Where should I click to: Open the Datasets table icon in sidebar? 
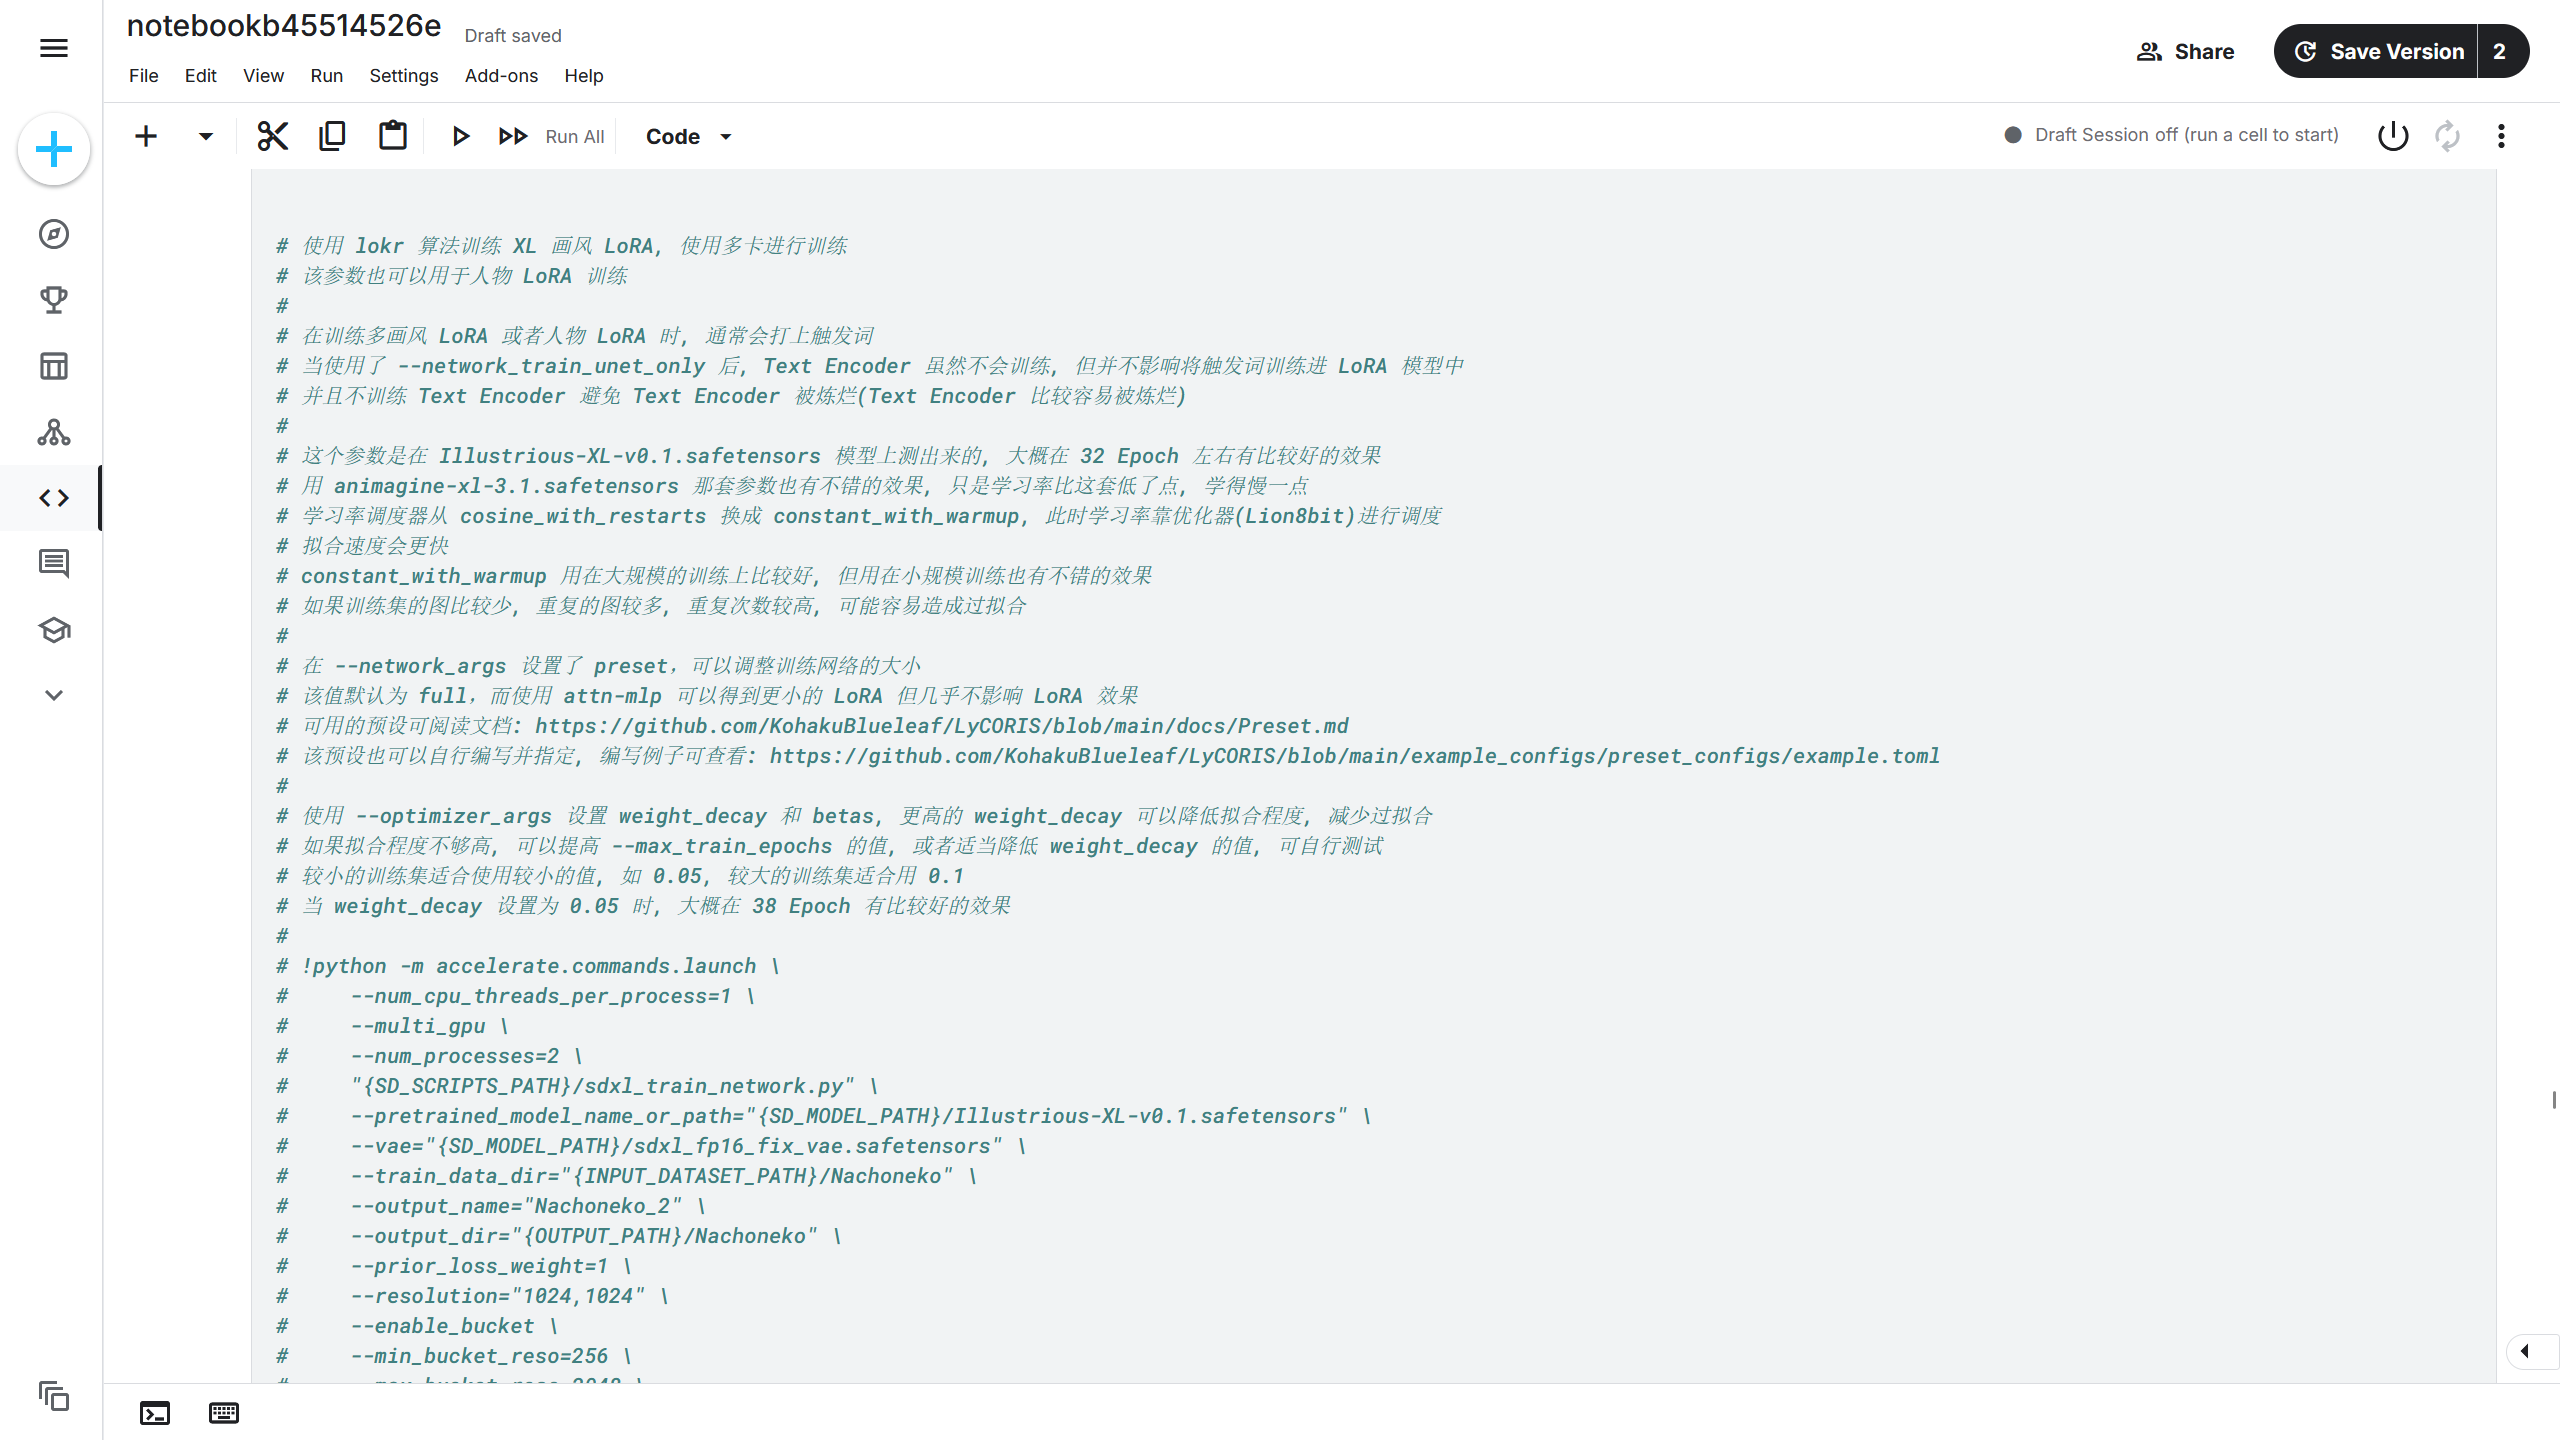pos(54,366)
